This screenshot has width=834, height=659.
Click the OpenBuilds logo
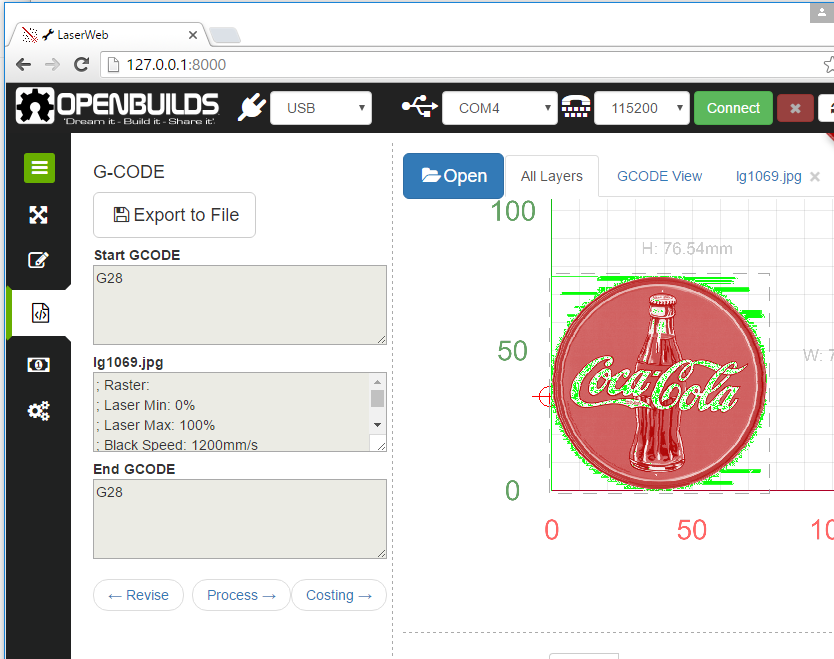(117, 108)
